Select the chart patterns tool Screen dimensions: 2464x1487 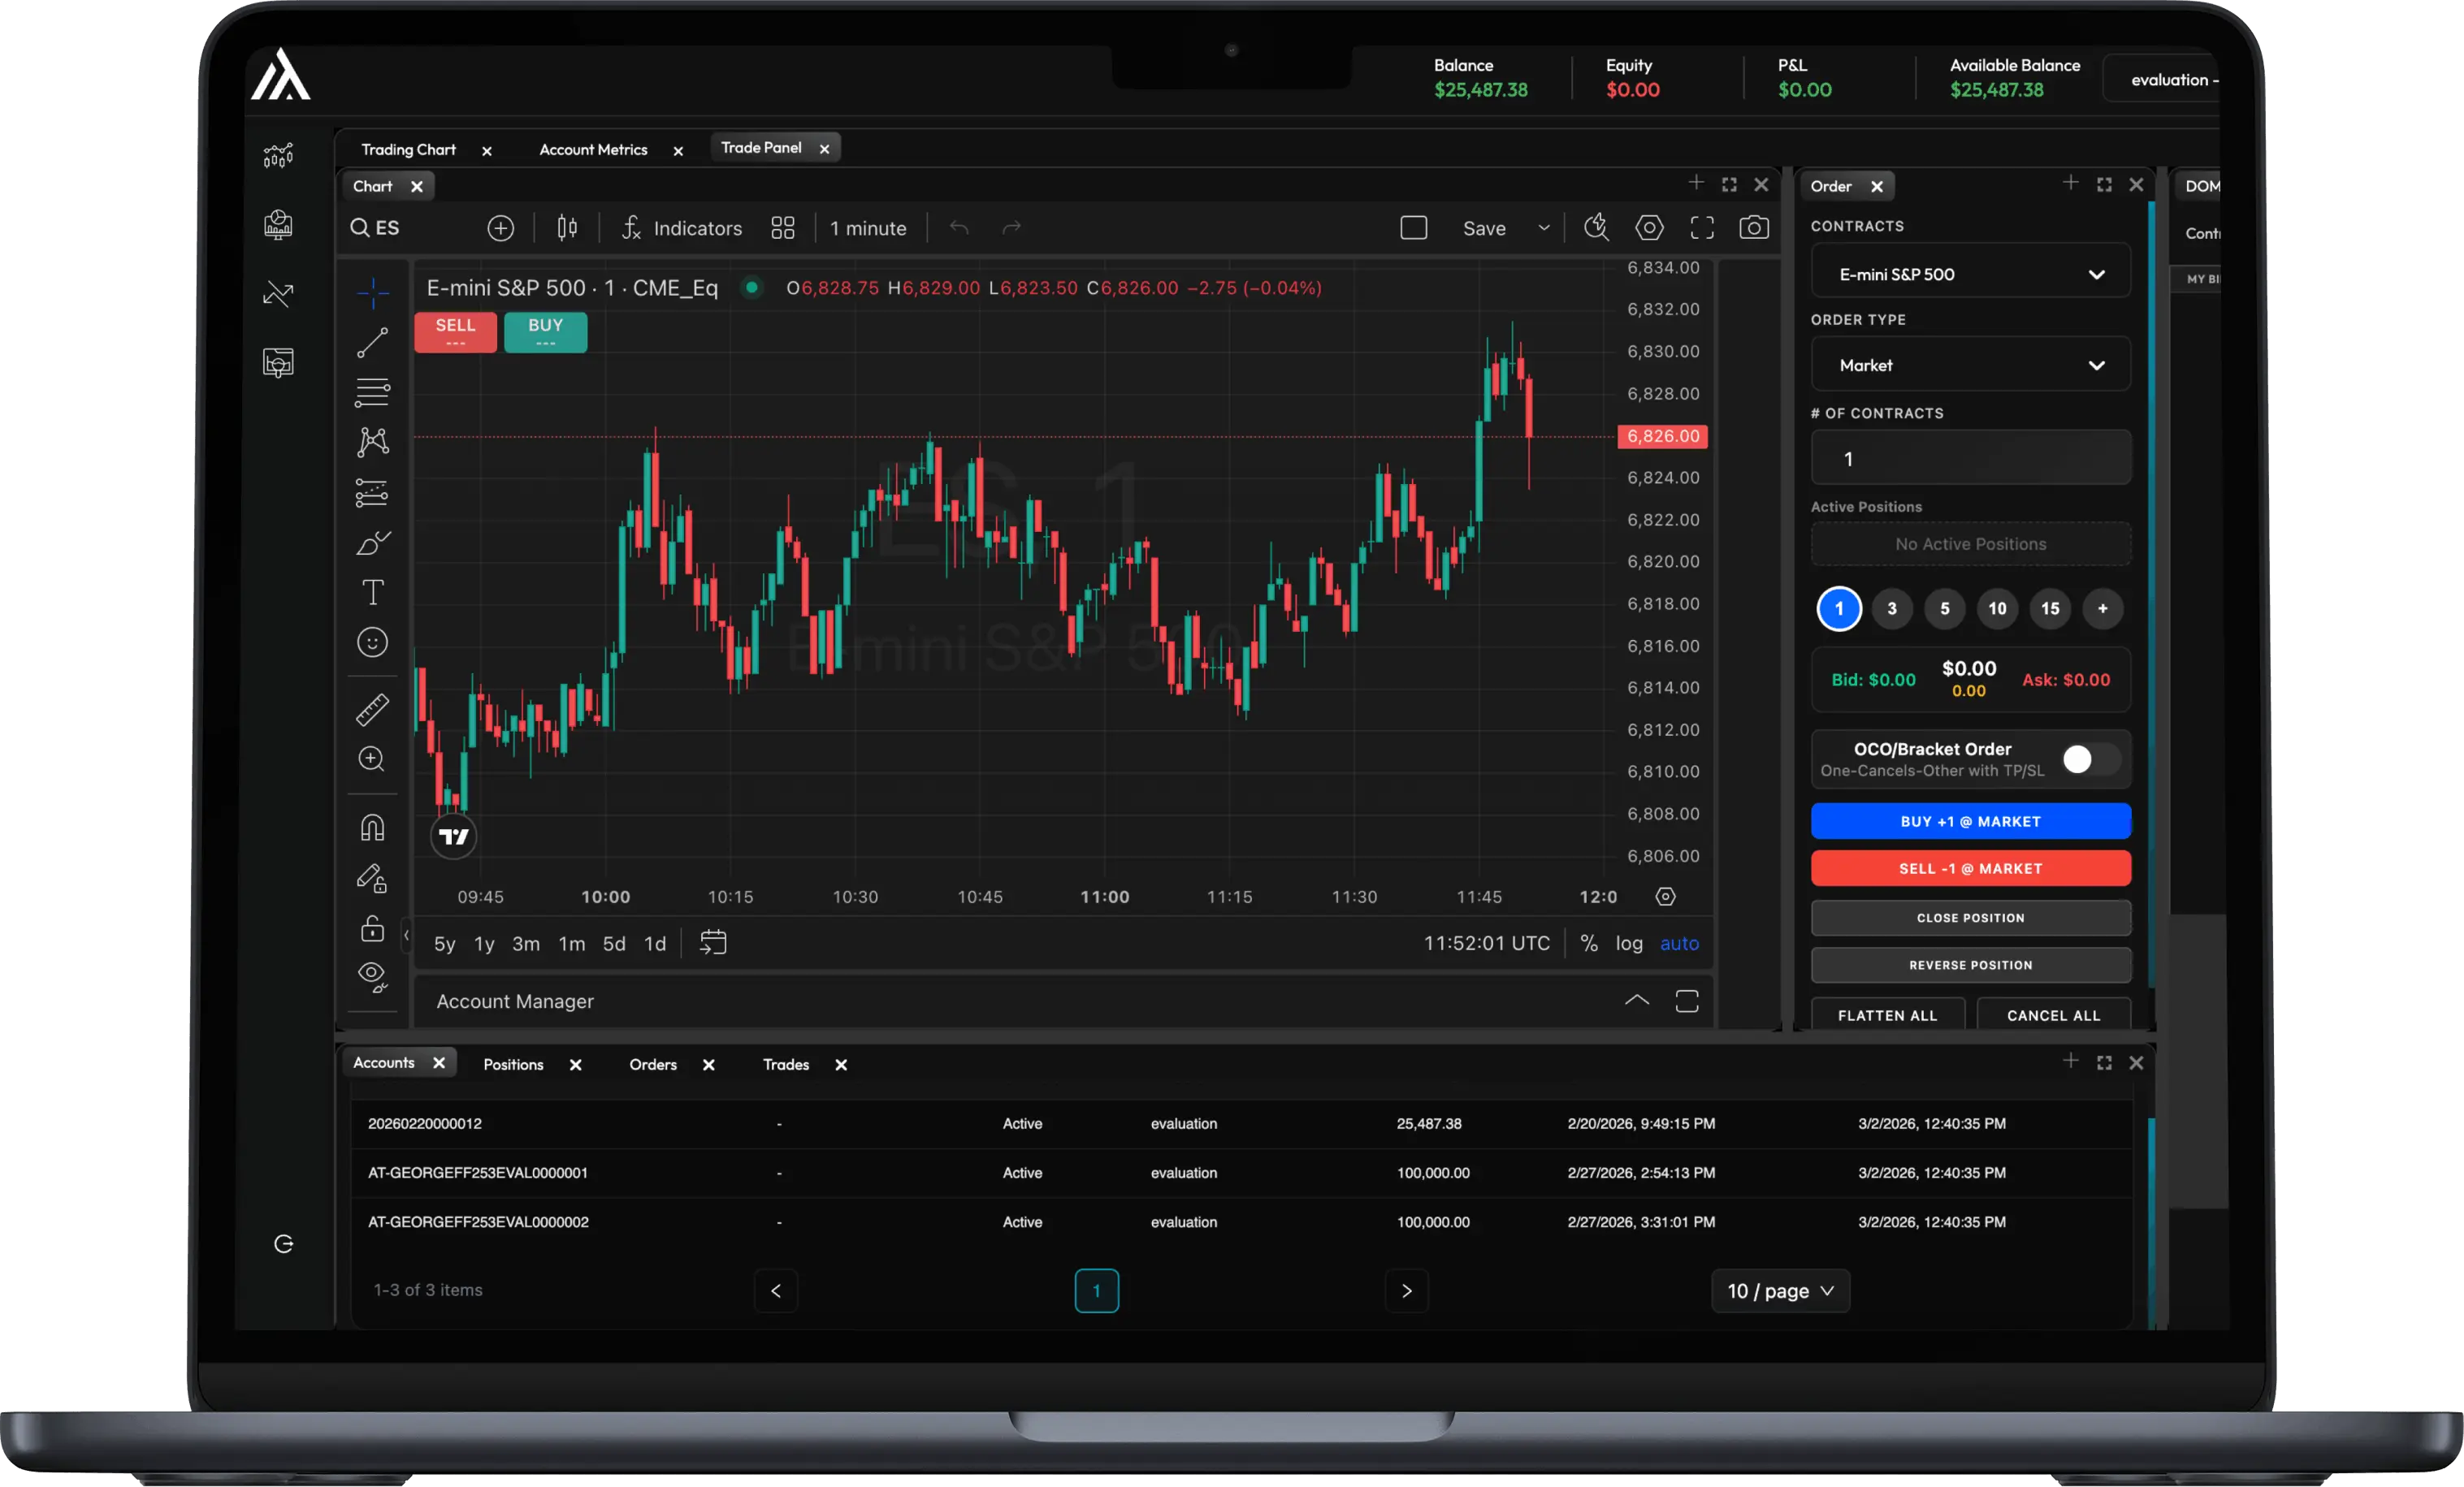373,442
